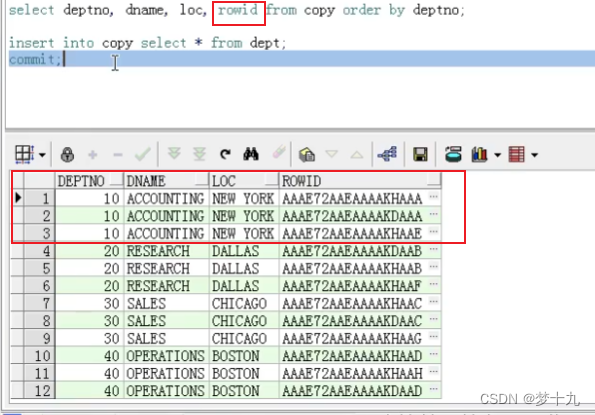Select row number 12 header
This screenshot has height=415, width=595.
click(x=39, y=390)
